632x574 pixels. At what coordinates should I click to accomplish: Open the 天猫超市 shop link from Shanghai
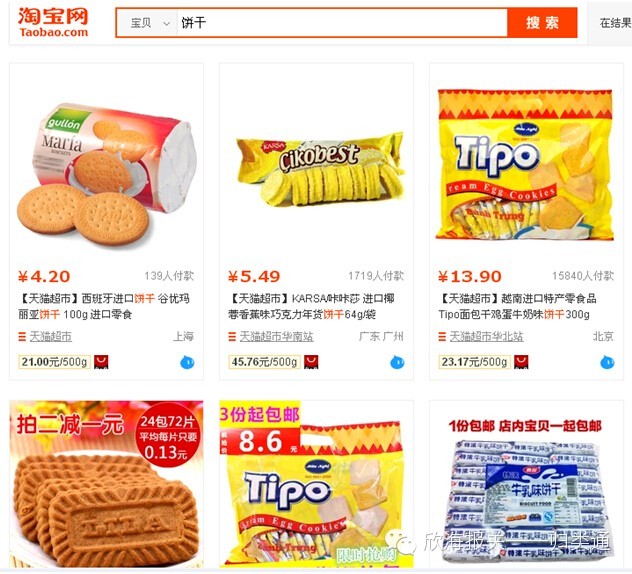tap(50, 336)
